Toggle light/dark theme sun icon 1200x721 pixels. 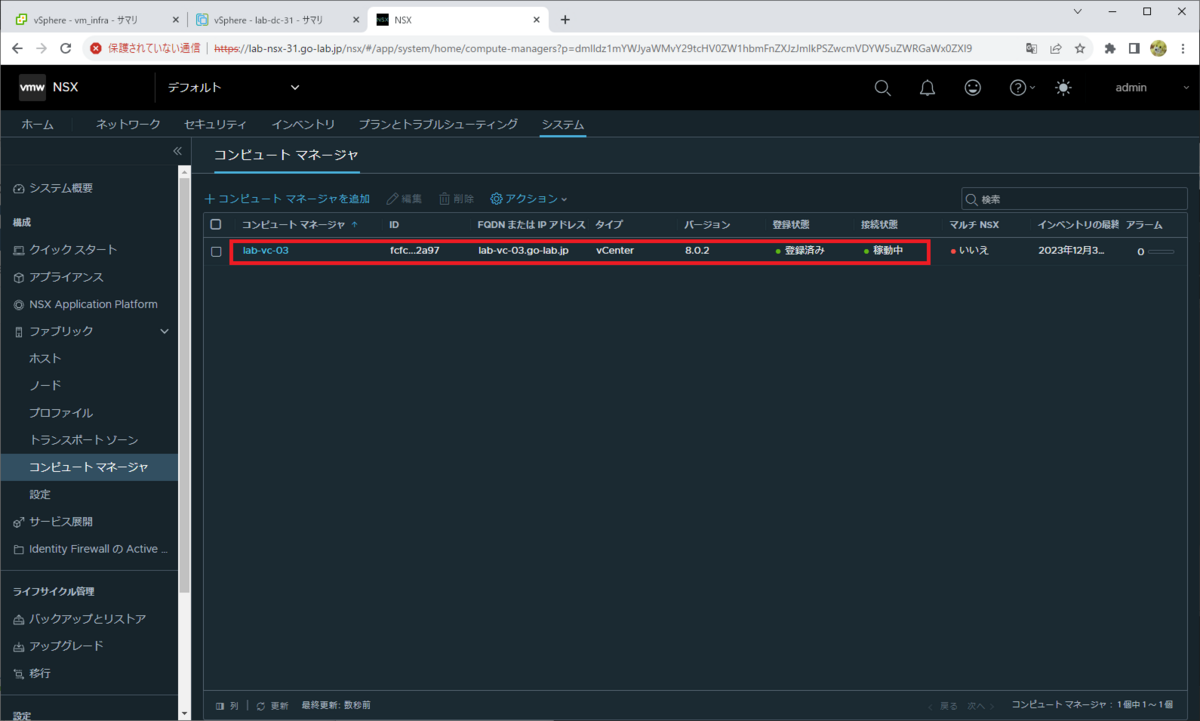(x=1062, y=88)
